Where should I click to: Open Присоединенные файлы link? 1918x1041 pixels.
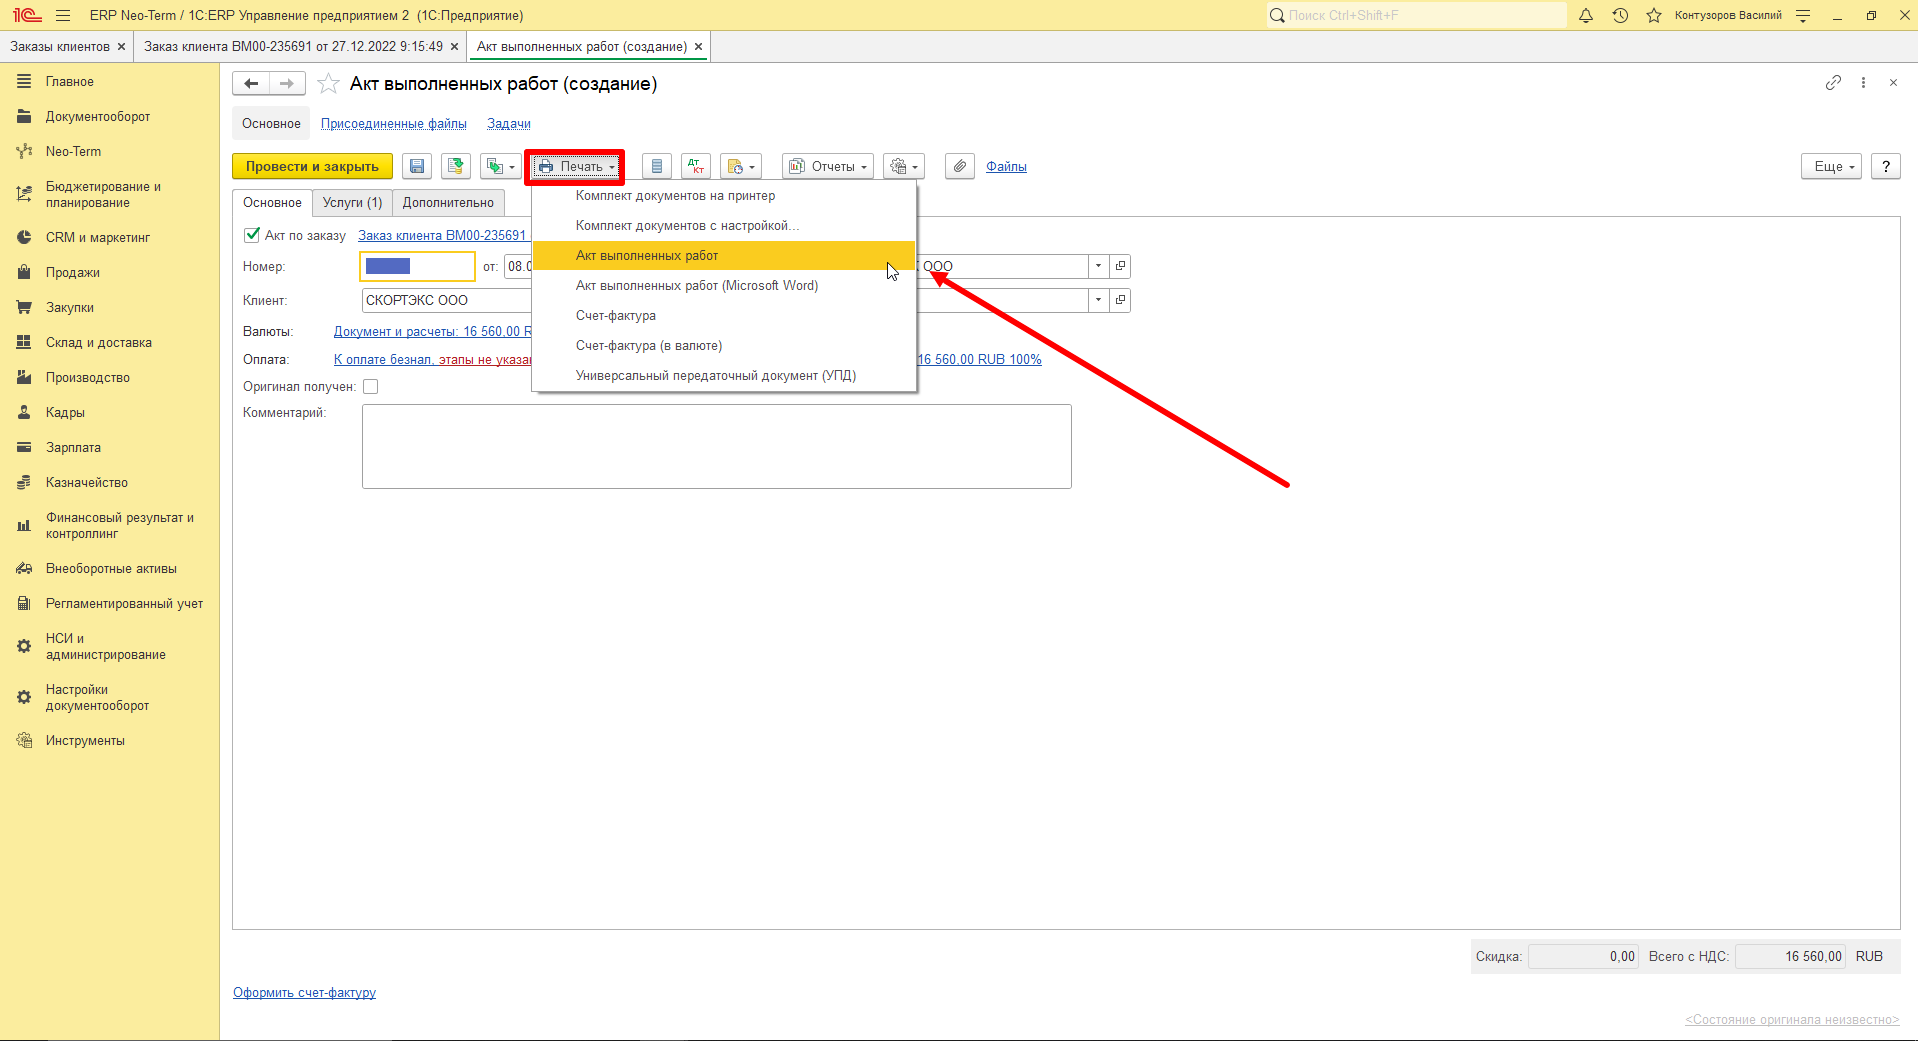394,124
